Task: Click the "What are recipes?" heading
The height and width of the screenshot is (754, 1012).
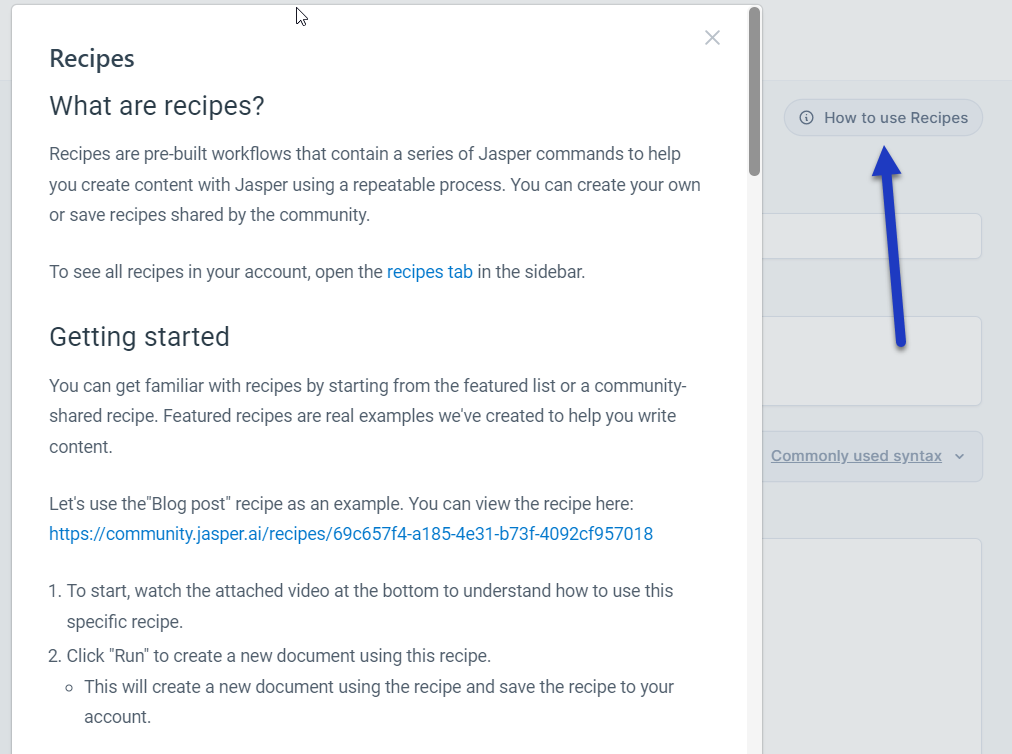Action: [x=157, y=106]
